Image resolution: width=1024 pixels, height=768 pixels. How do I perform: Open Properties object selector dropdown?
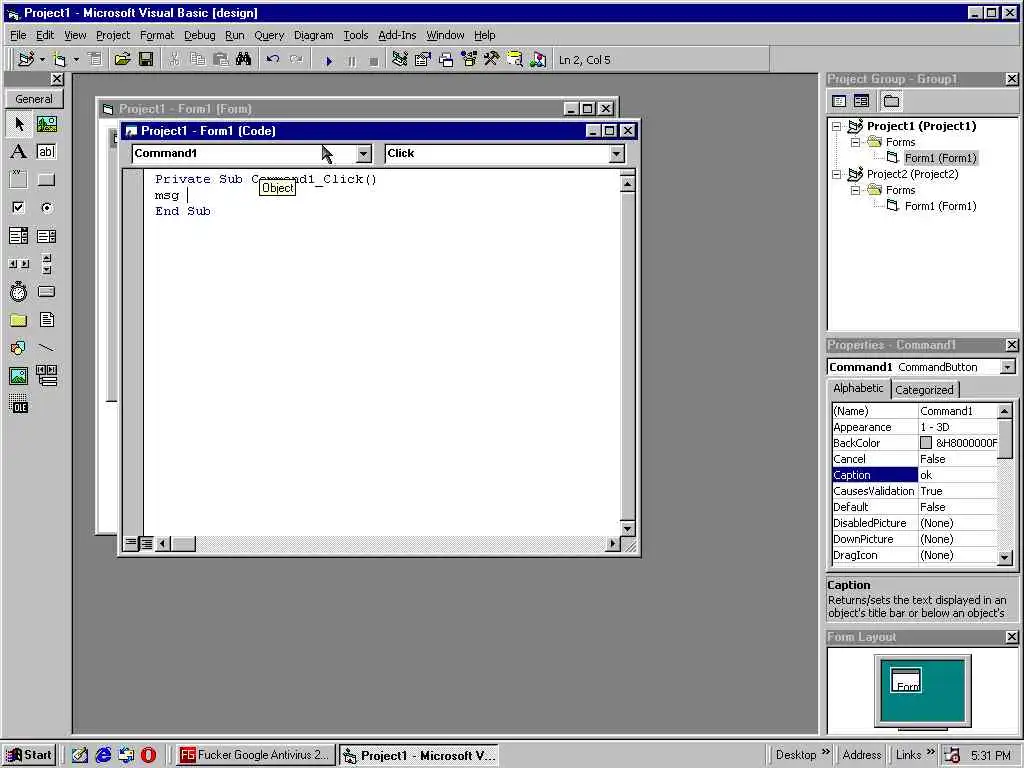1008,367
